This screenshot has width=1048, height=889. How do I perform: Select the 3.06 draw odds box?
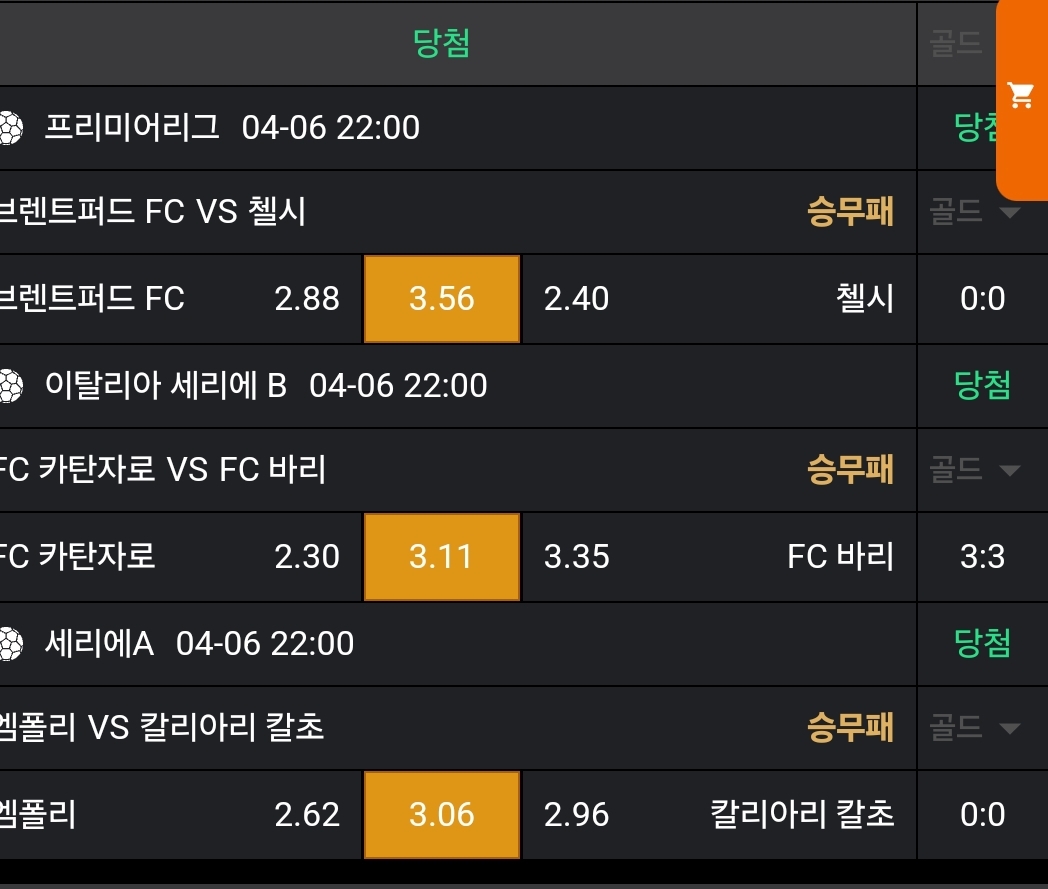(442, 815)
